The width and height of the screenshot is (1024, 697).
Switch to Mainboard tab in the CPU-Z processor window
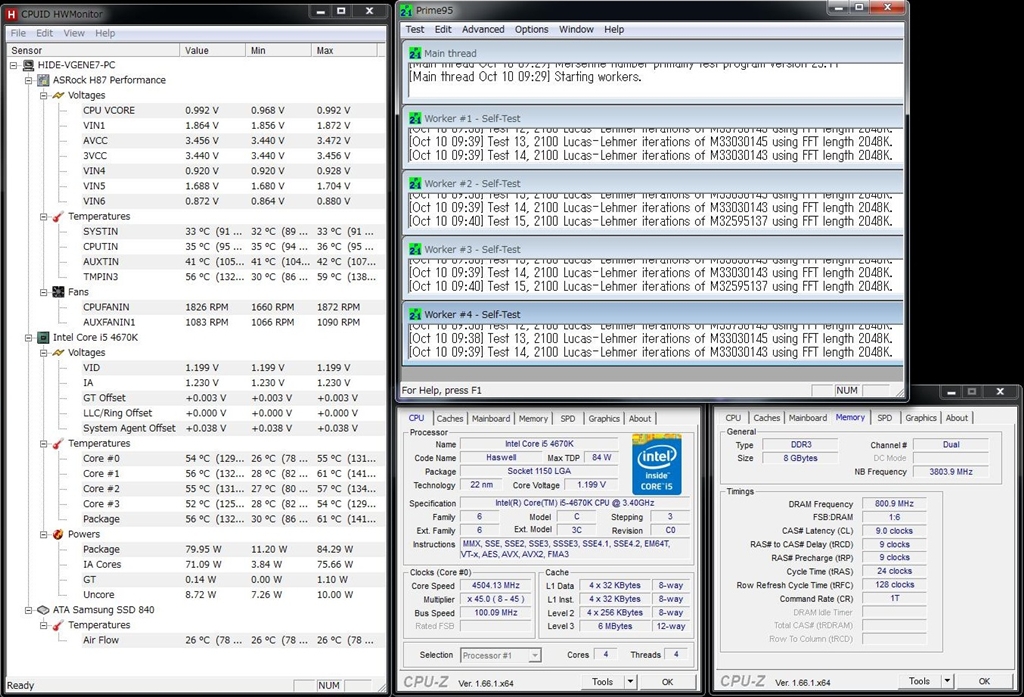(490, 419)
